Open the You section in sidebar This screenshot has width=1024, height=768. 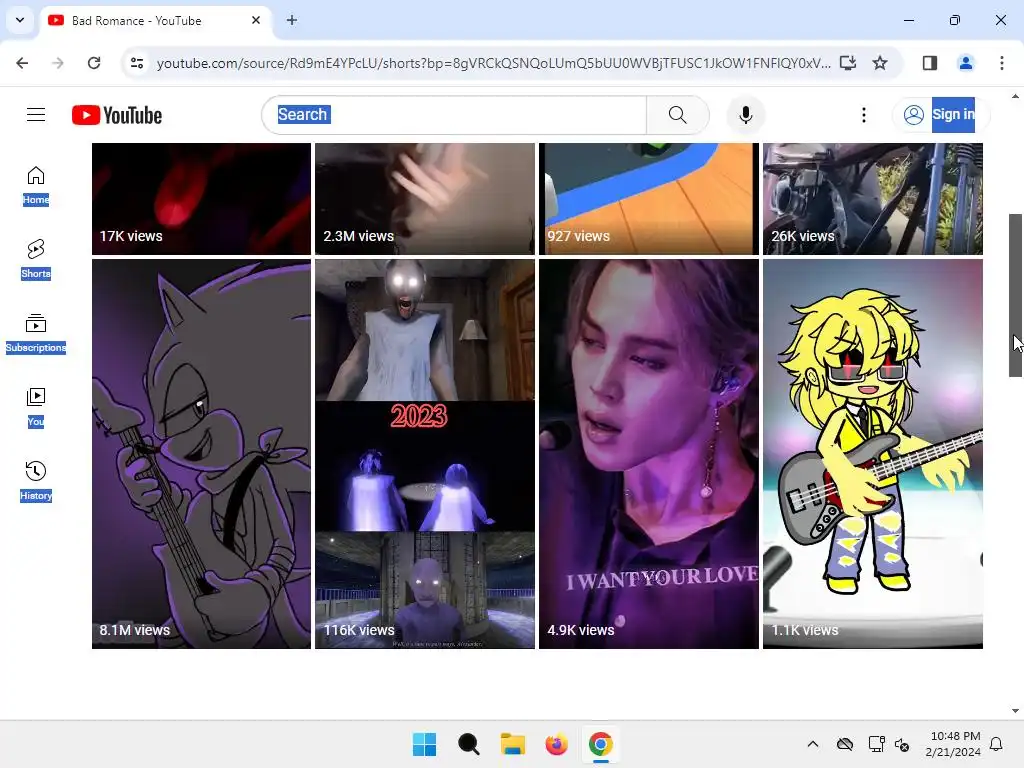(x=36, y=408)
